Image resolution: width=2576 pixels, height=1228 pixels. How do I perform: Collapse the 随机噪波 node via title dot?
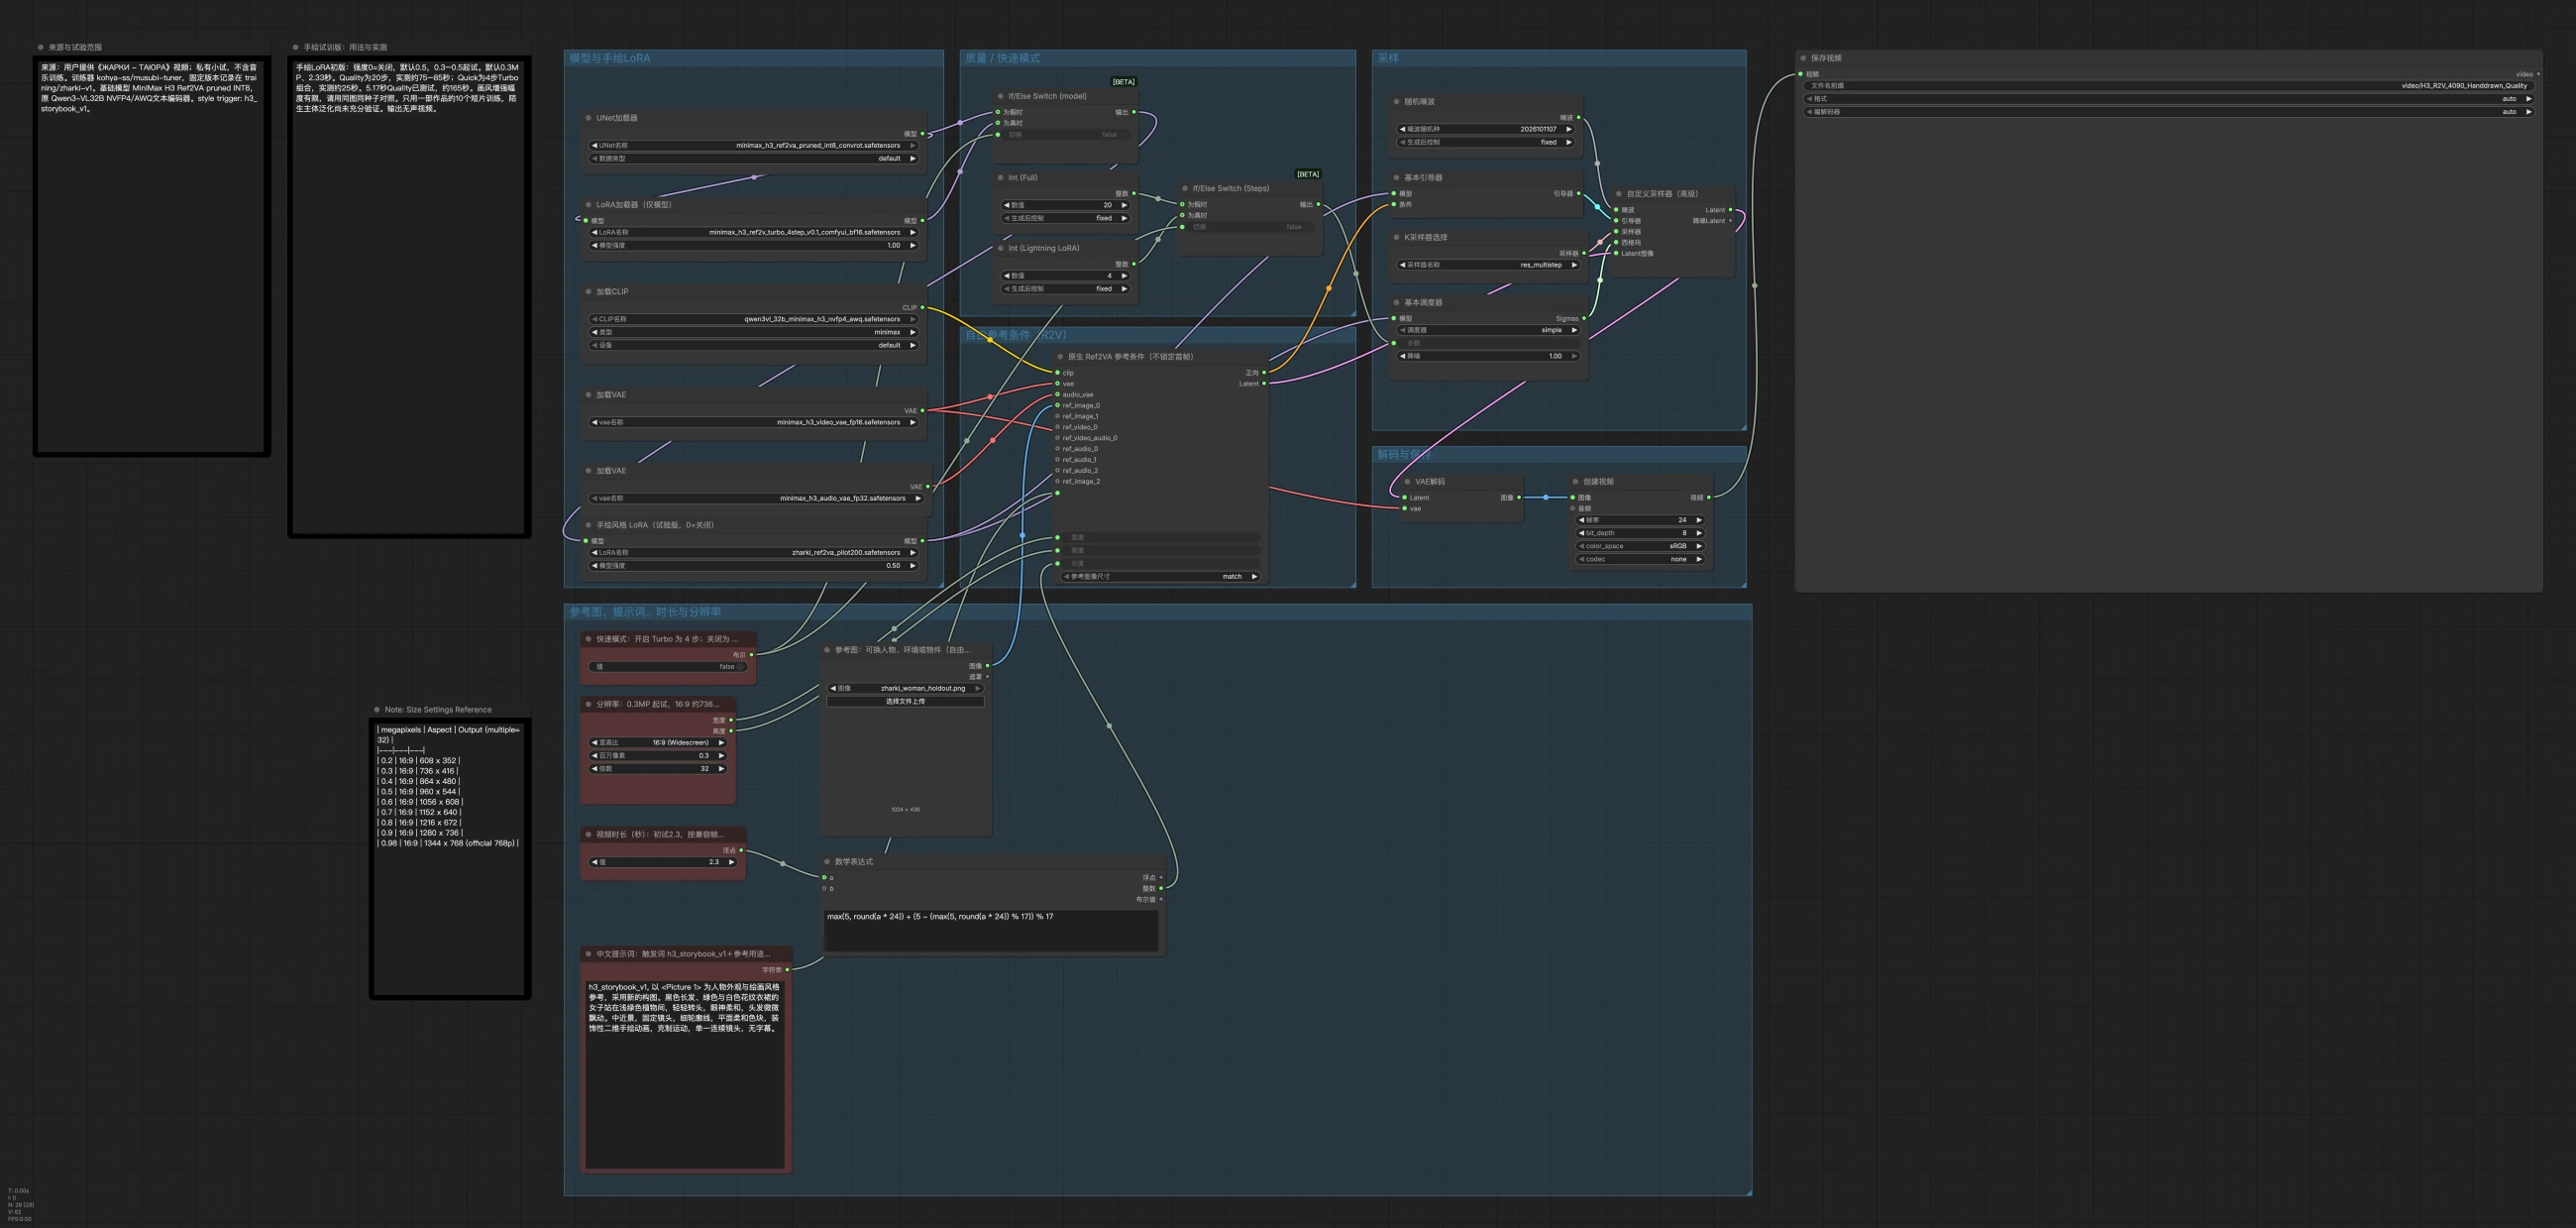click(1396, 102)
